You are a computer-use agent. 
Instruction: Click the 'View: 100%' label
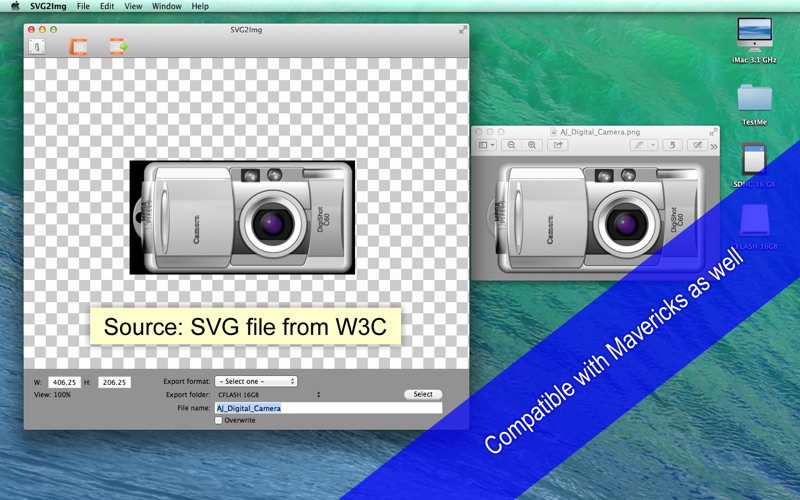point(53,394)
